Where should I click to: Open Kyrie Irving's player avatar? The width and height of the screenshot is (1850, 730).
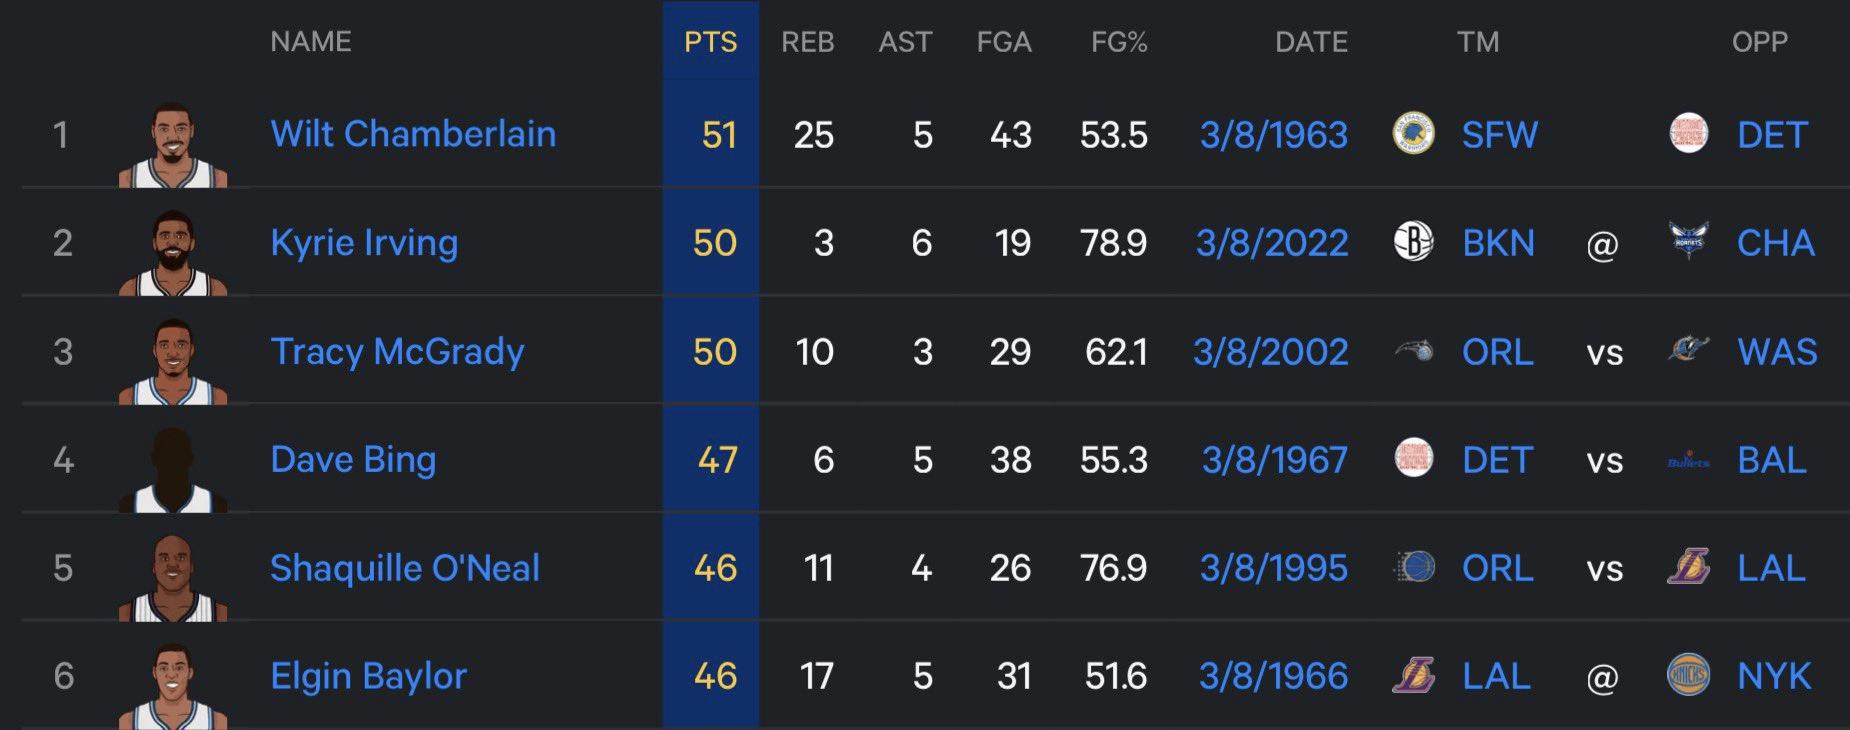coord(173,253)
